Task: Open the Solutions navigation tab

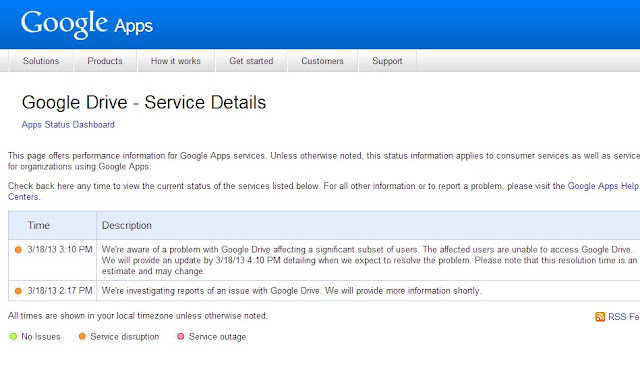Action: 41,61
